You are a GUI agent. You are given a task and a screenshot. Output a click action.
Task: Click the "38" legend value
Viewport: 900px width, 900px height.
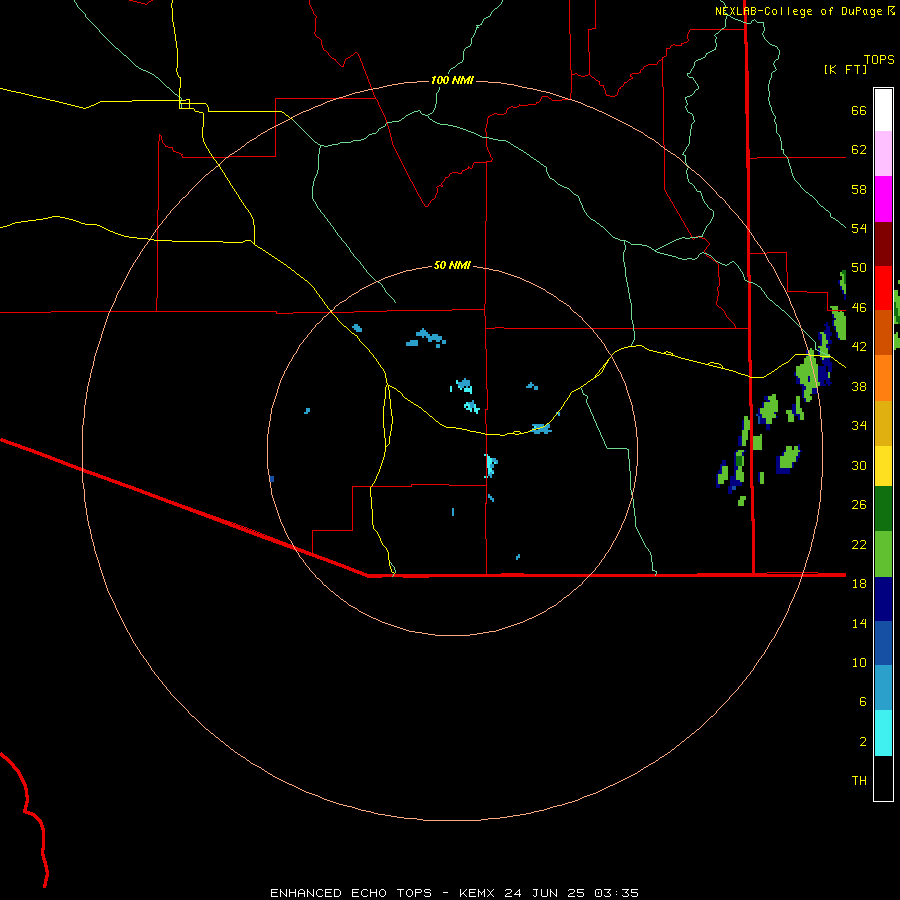point(859,386)
